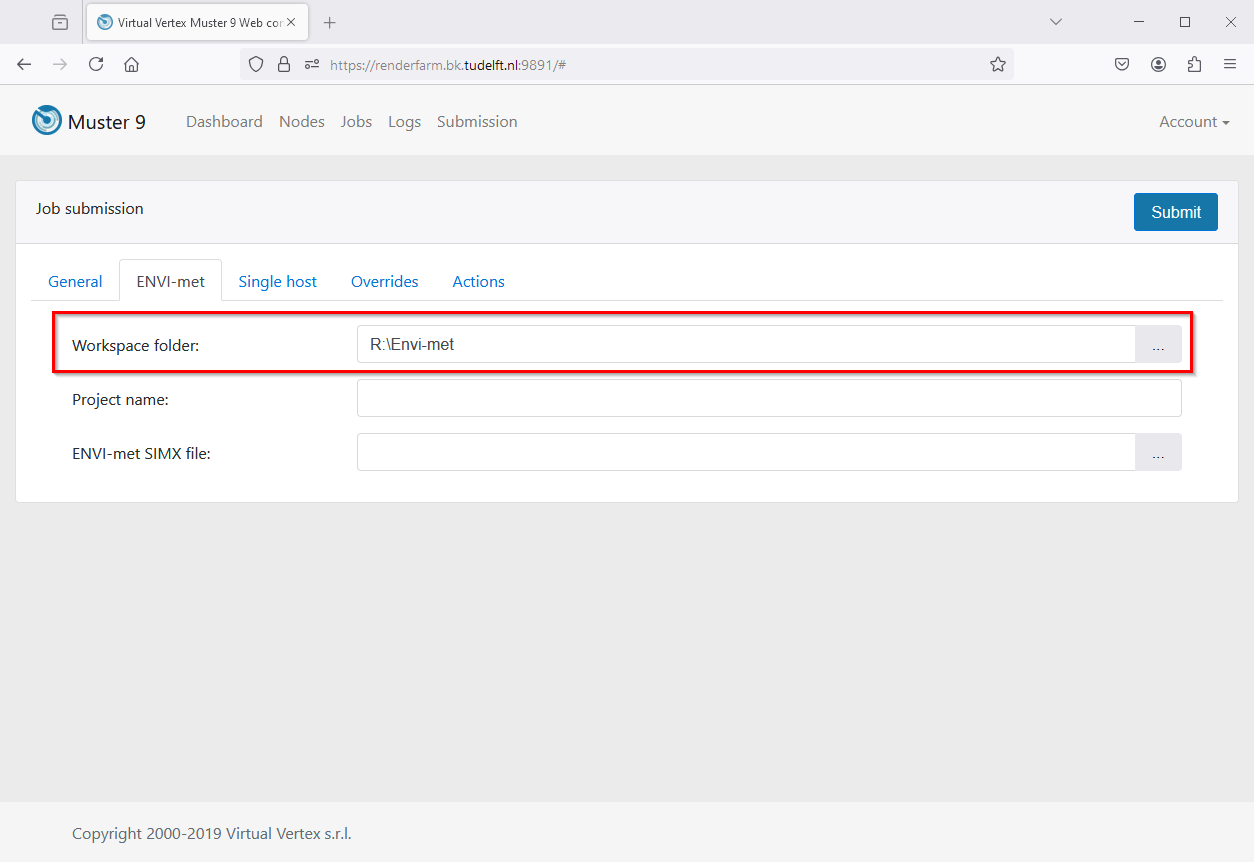This screenshot has width=1254, height=862.
Task: Click the Muster 9 logo icon
Action: (46, 120)
